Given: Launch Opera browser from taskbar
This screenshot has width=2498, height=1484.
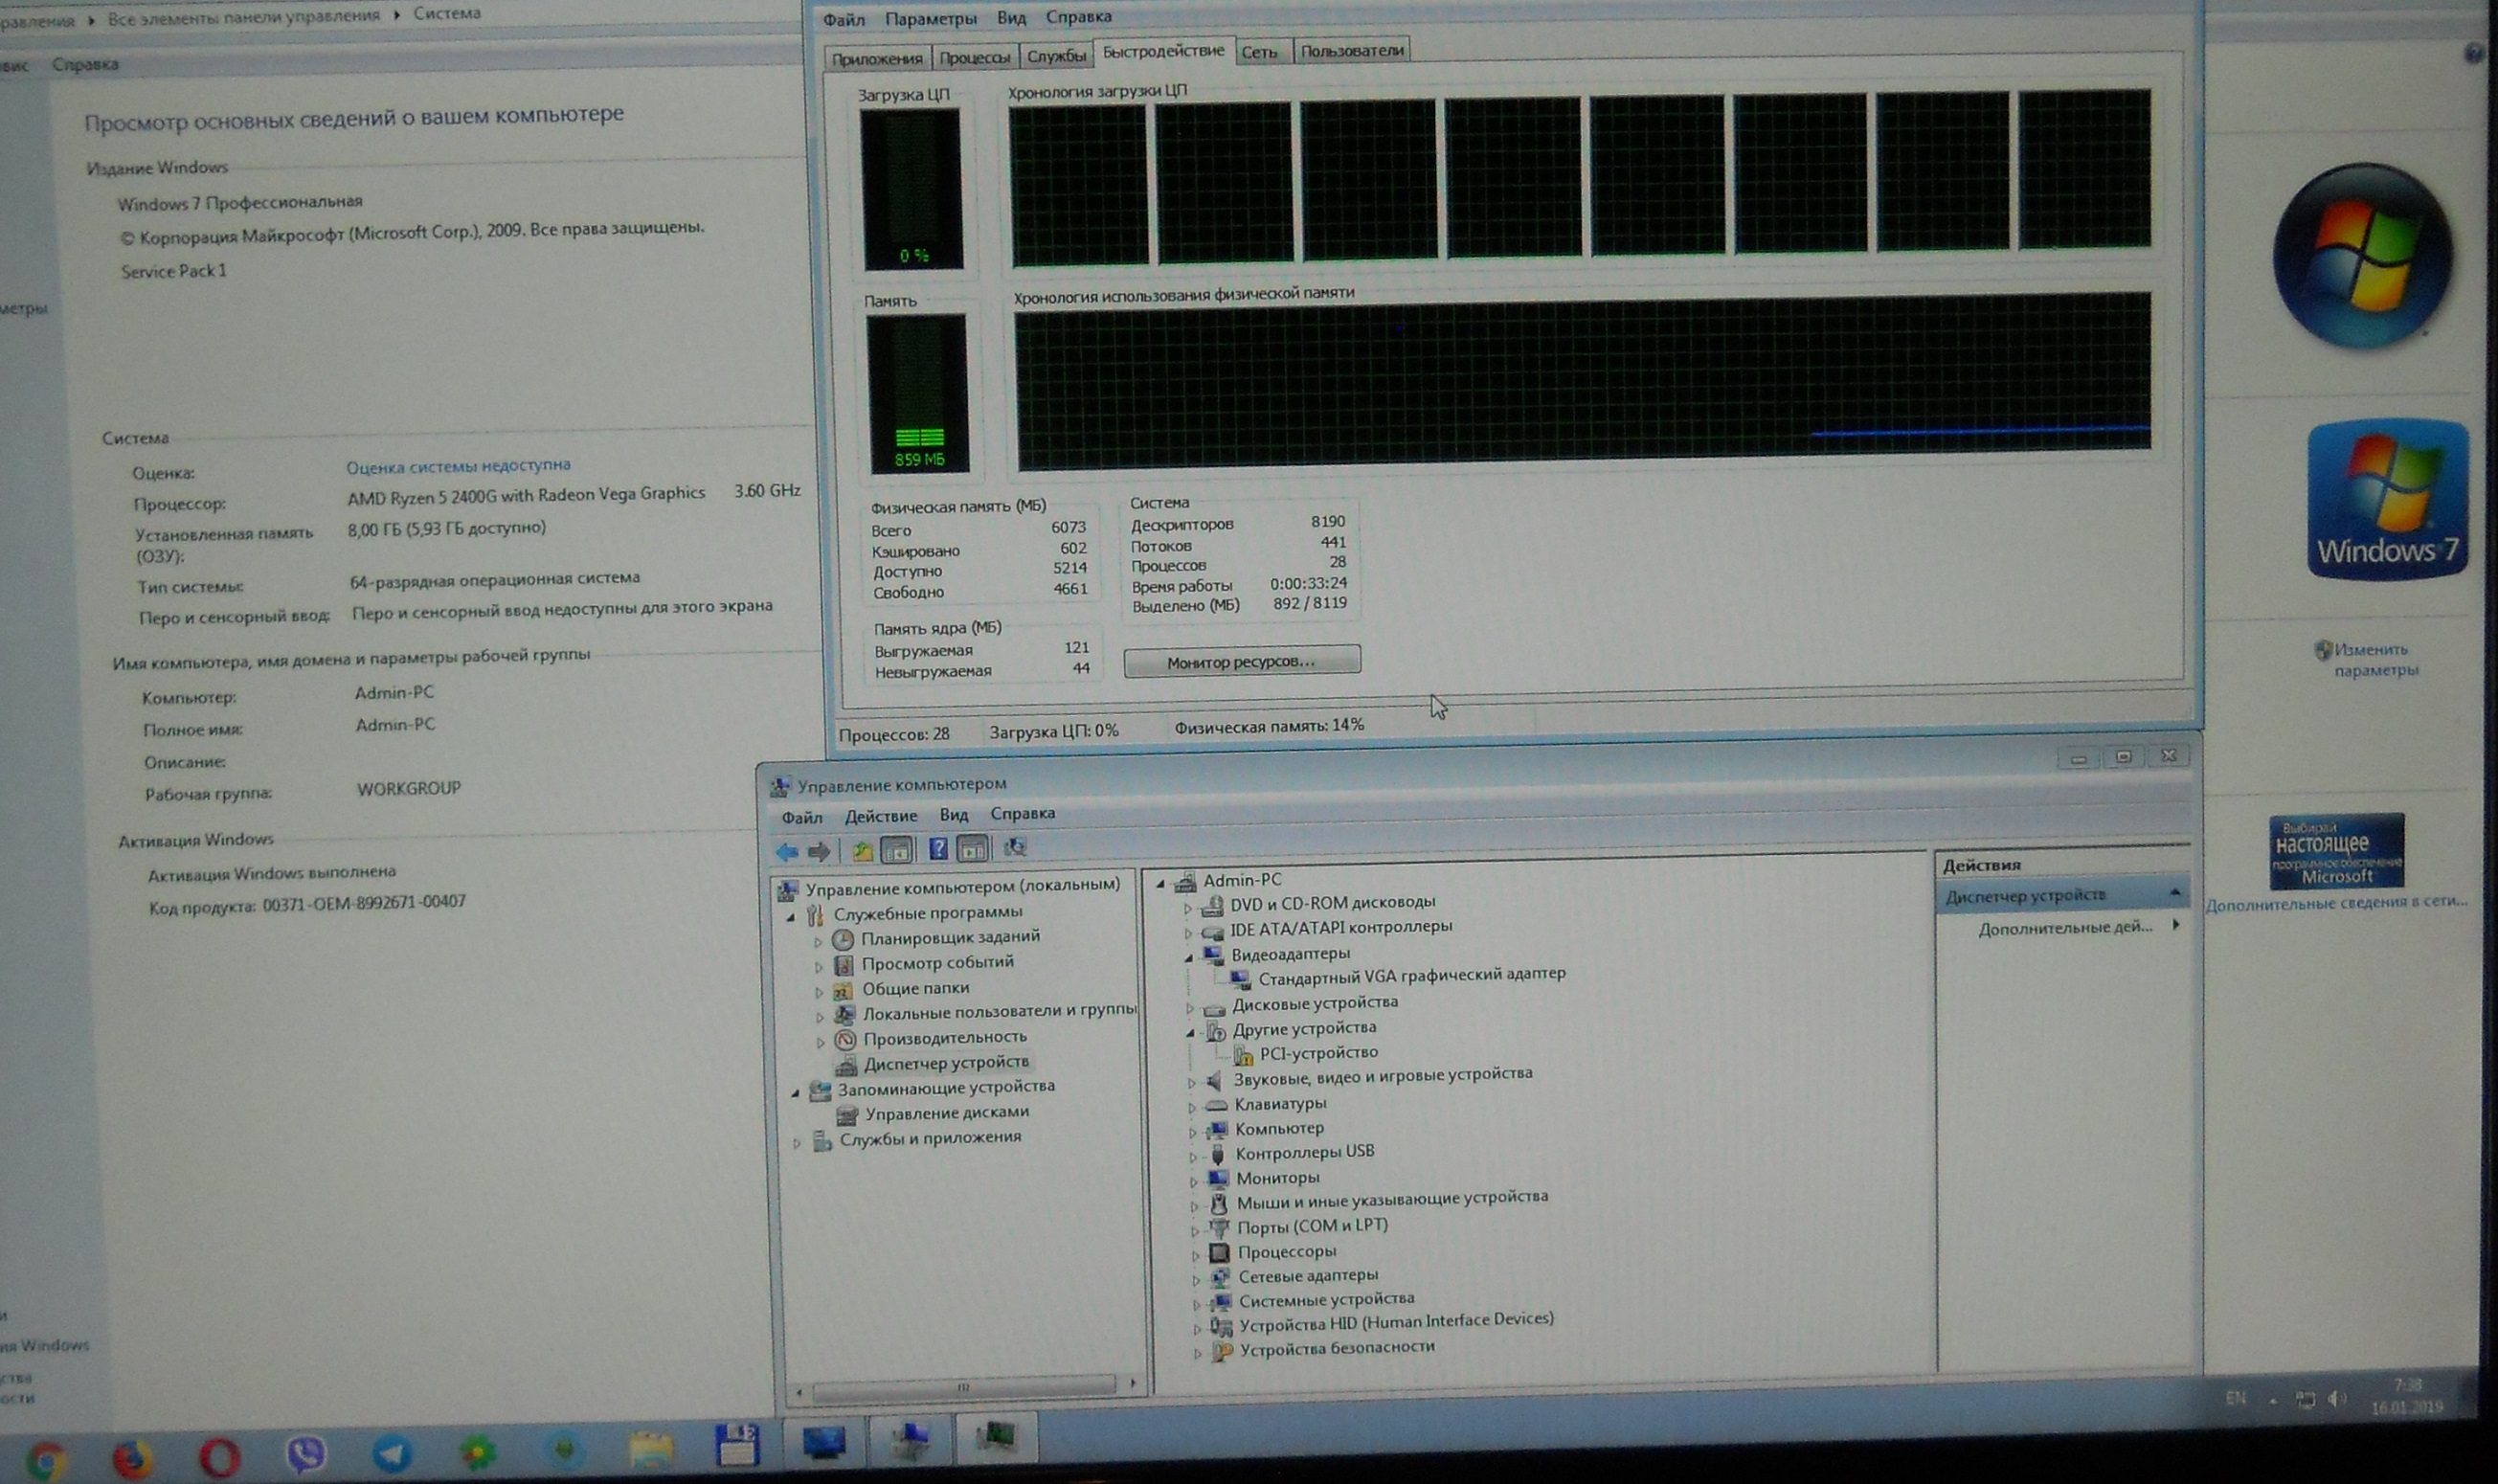Looking at the screenshot, I should (219, 1457).
